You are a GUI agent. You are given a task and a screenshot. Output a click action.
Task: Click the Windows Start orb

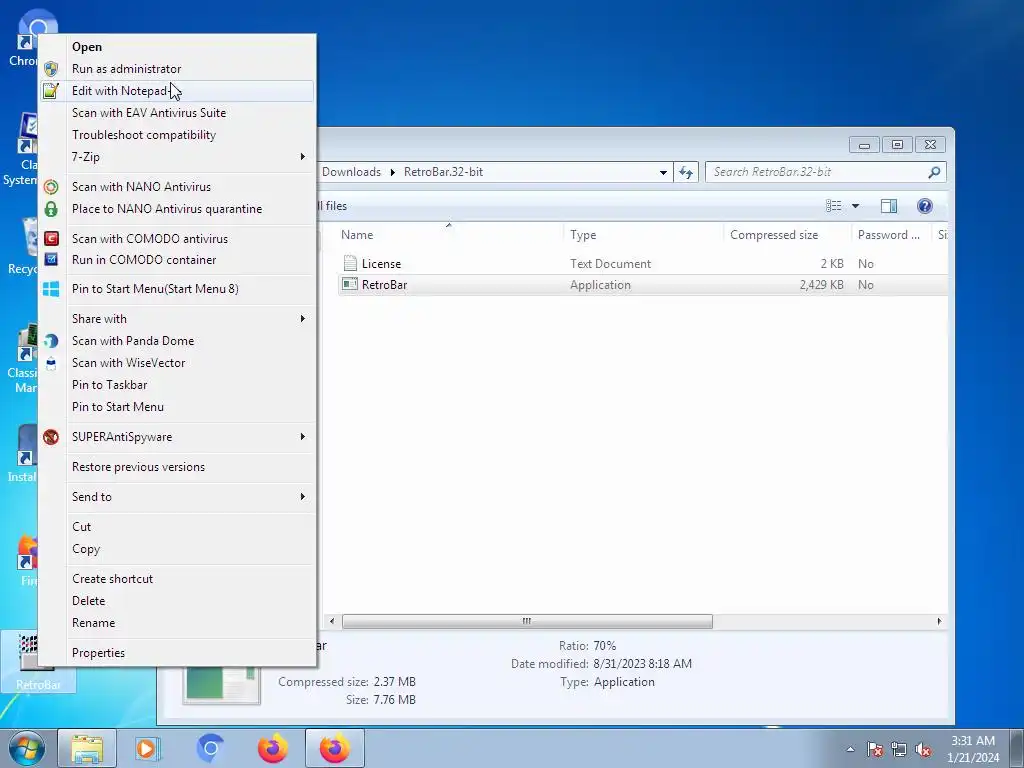[27, 748]
